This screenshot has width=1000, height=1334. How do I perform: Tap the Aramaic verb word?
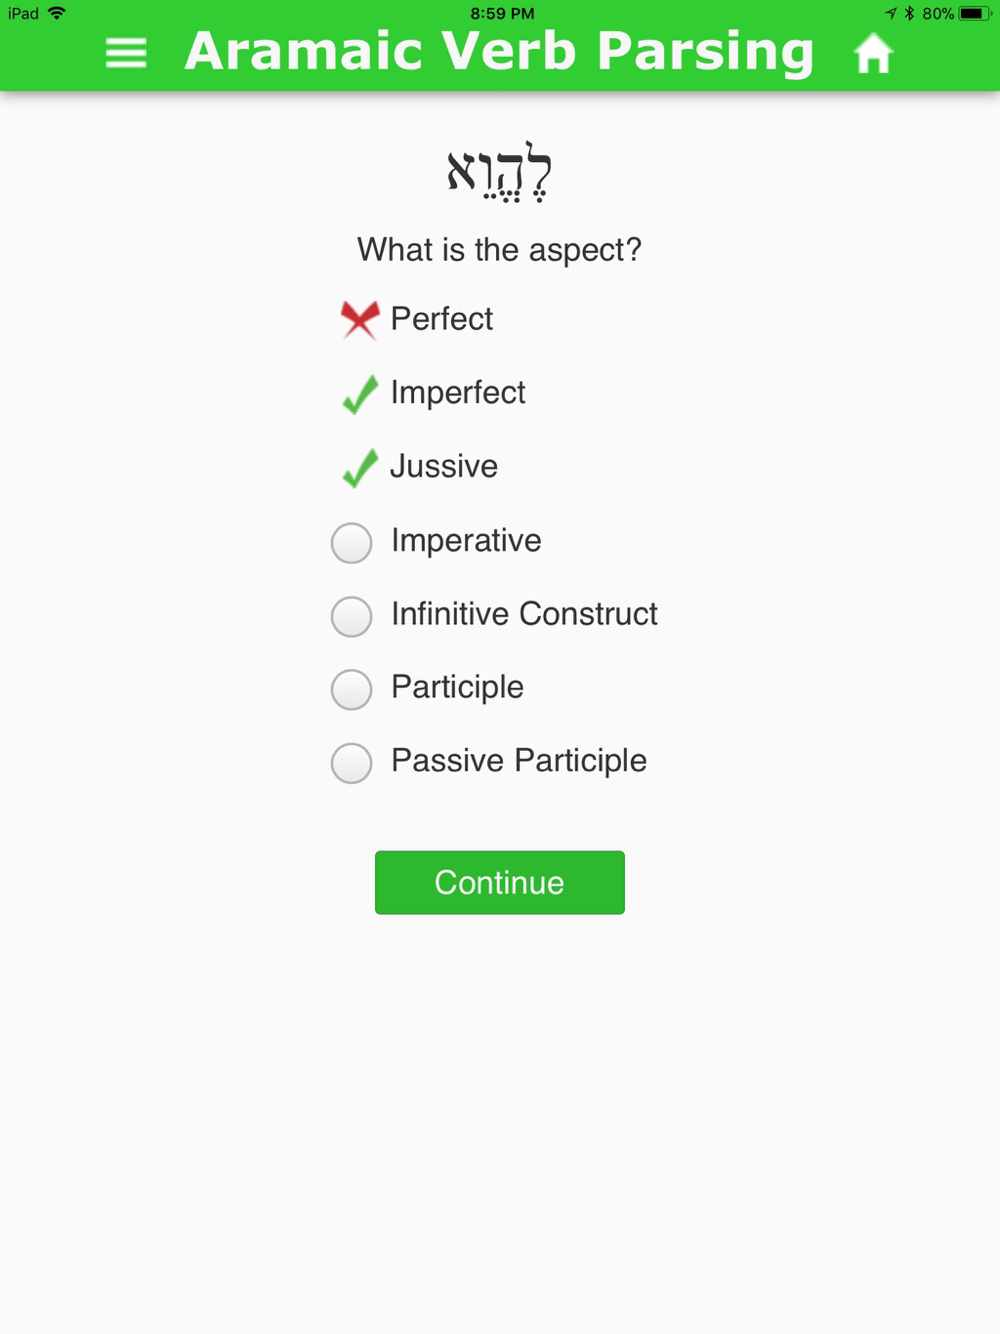coord(499,172)
